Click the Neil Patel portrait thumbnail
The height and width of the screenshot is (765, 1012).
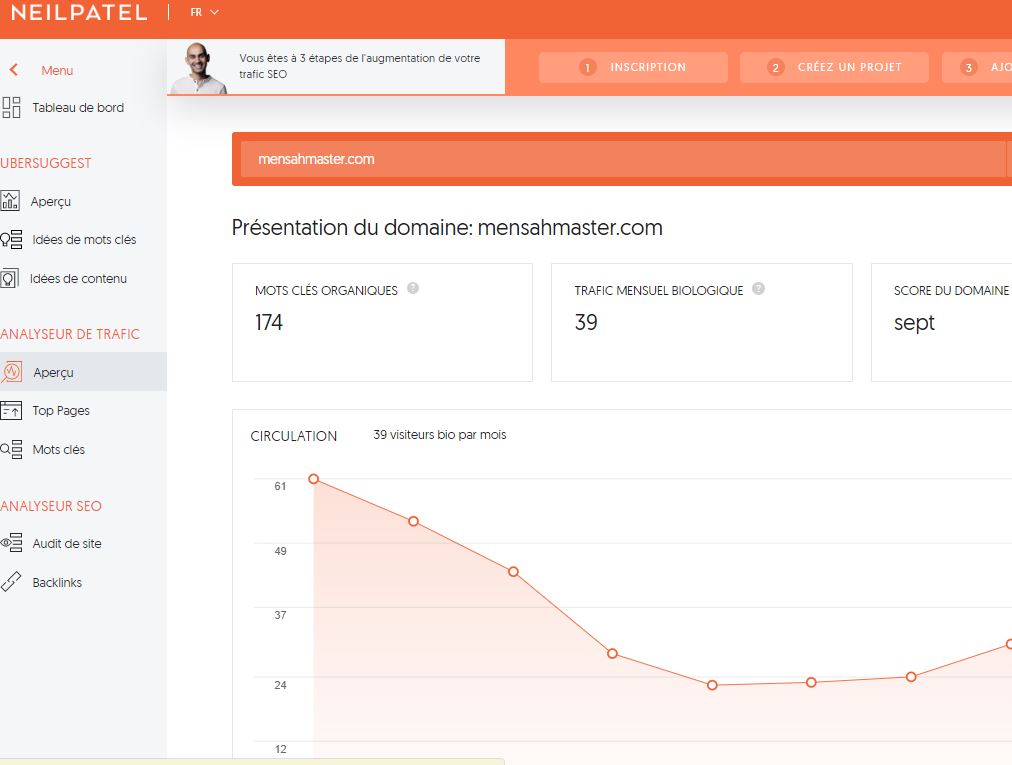198,68
